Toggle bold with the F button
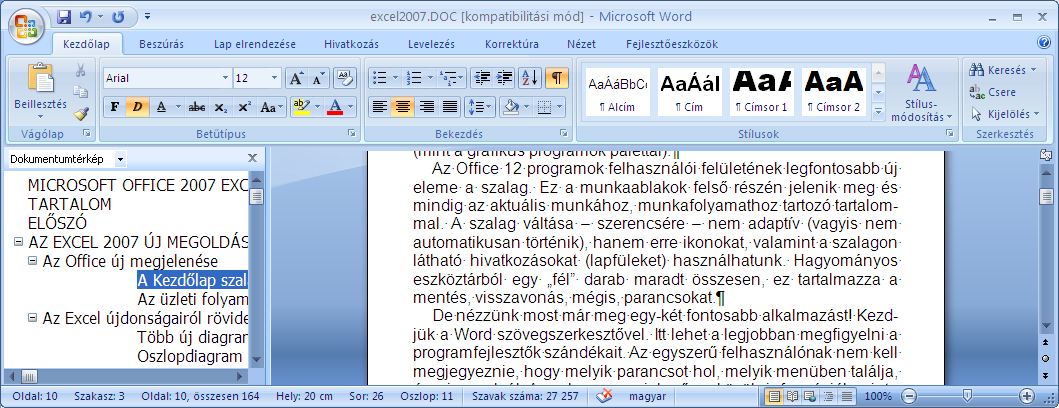This screenshot has height=408, width=1059. 115,107
